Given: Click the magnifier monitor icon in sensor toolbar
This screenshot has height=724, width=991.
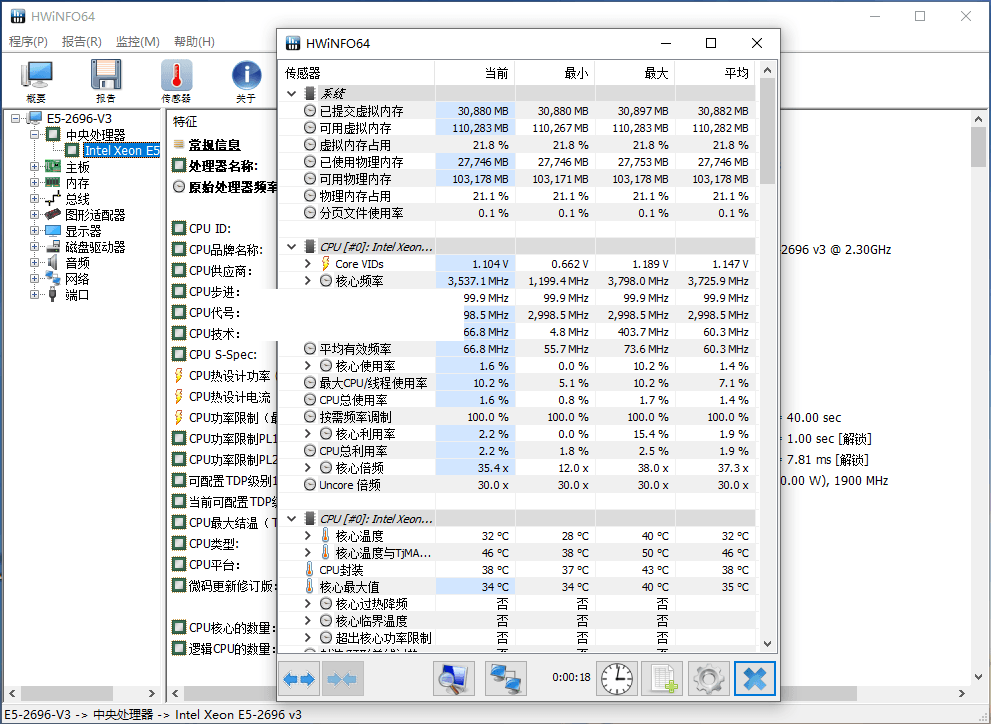Looking at the screenshot, I should click(454, 679).
